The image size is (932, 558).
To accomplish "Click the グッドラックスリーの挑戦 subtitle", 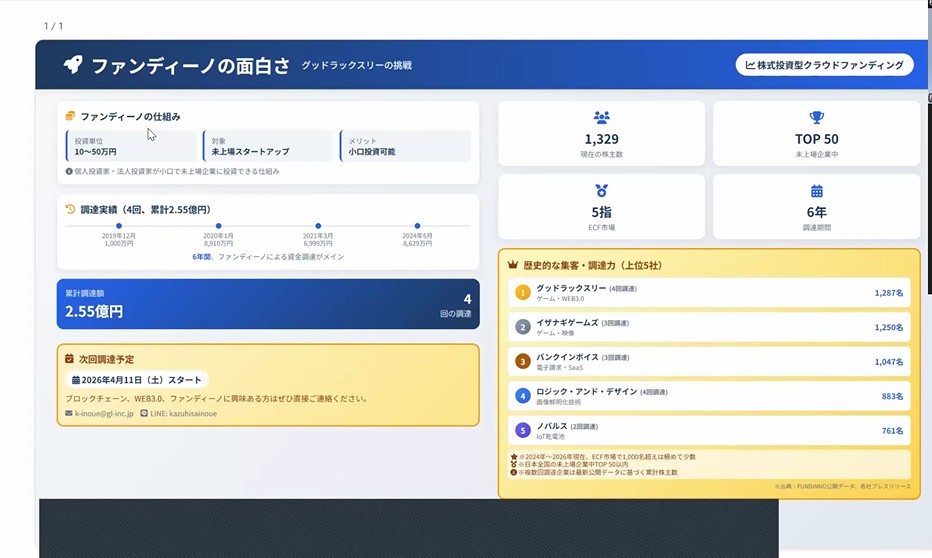I will [357, 65].
